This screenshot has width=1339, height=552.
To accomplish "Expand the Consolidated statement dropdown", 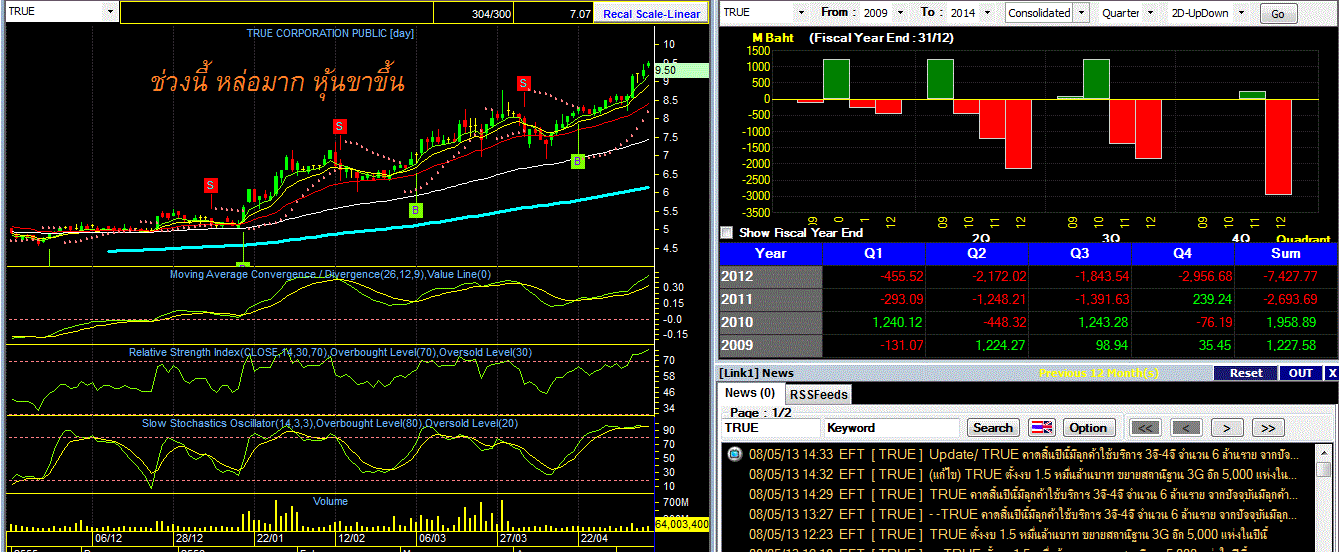I will click(1079, 13).
